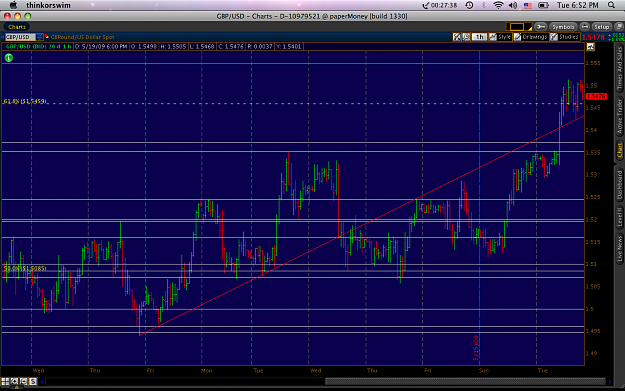The height and width of the screenshot is (391, 625).
Task: Click the window menu icon right of Setup
Action: (620, 27)
